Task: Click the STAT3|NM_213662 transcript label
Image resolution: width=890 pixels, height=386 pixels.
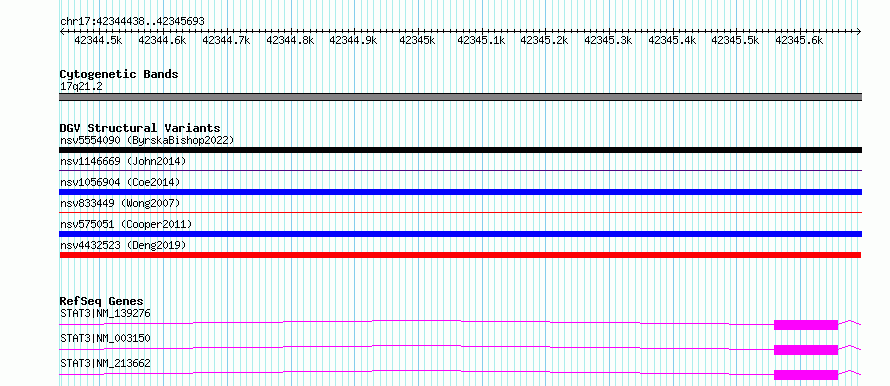Action: tap(105, 363)
